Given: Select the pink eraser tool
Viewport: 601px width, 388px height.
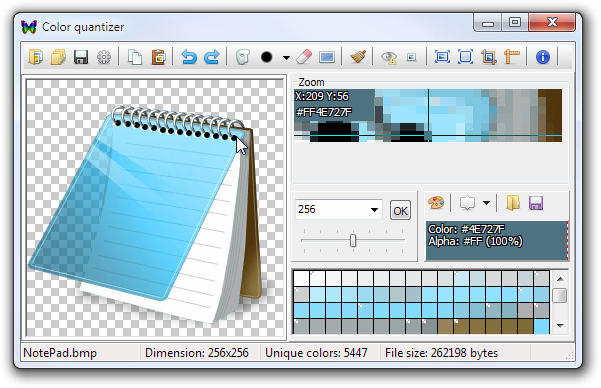Looking at the screenshot, I should pos(304,57).
